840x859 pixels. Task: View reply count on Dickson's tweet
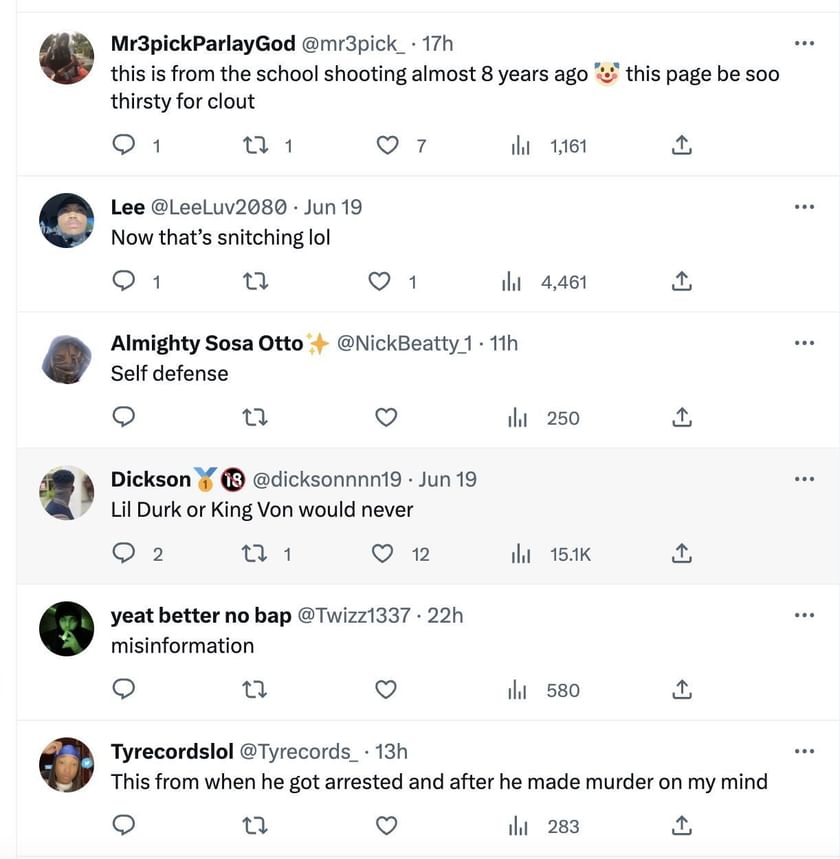pyautogui.click(x=133, y=553)
